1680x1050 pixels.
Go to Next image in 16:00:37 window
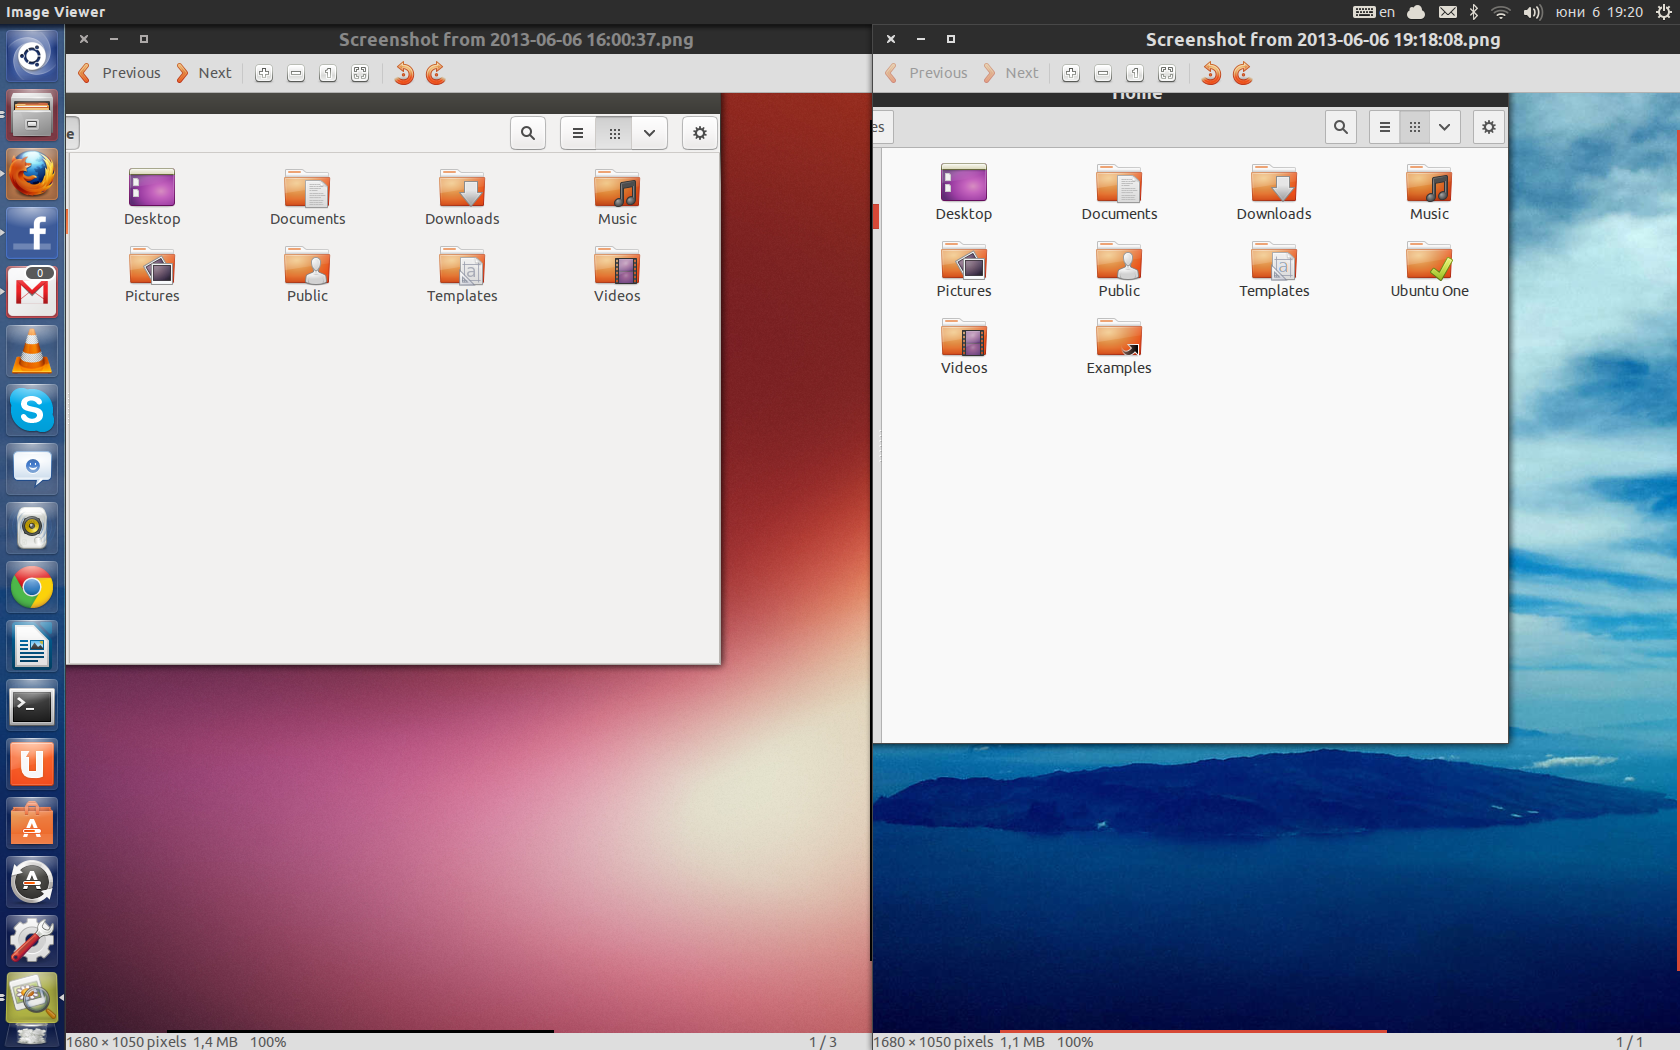[x=204, y=73]
